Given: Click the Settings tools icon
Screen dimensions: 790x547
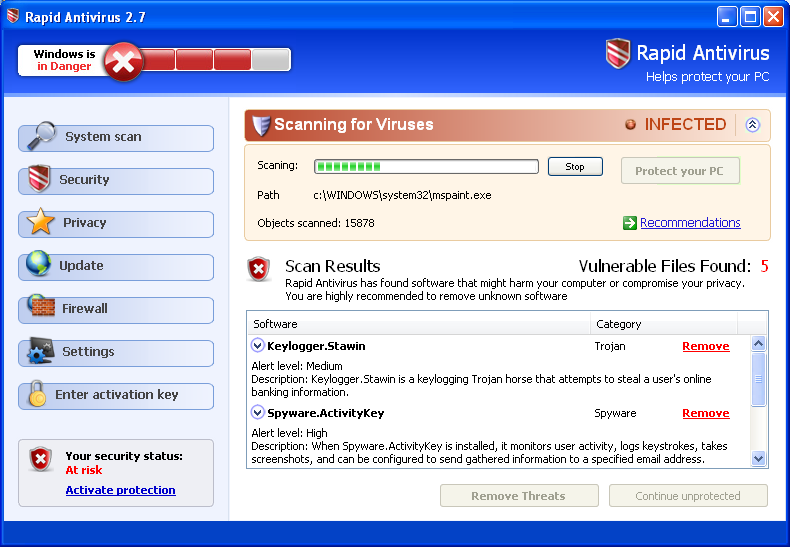Looking at the screenshot, I should tap(40, 351).
